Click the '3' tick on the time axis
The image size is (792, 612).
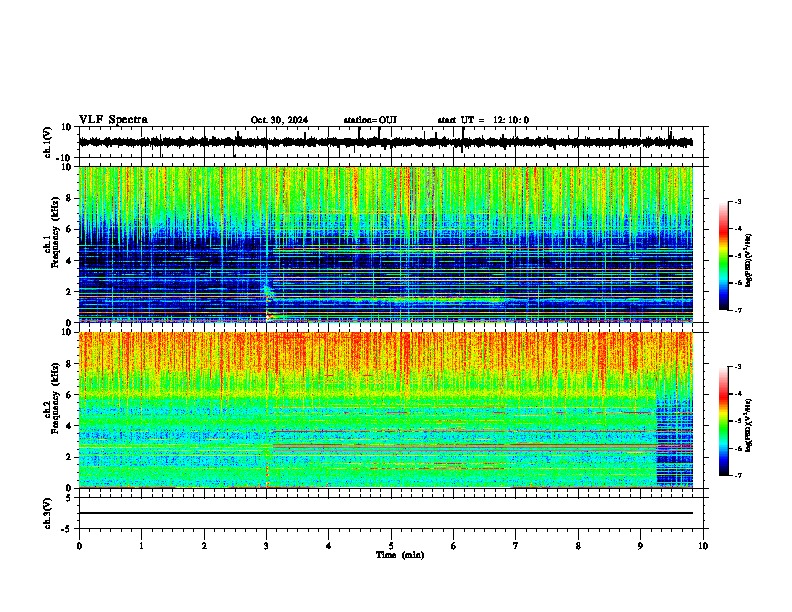point(266,546)
